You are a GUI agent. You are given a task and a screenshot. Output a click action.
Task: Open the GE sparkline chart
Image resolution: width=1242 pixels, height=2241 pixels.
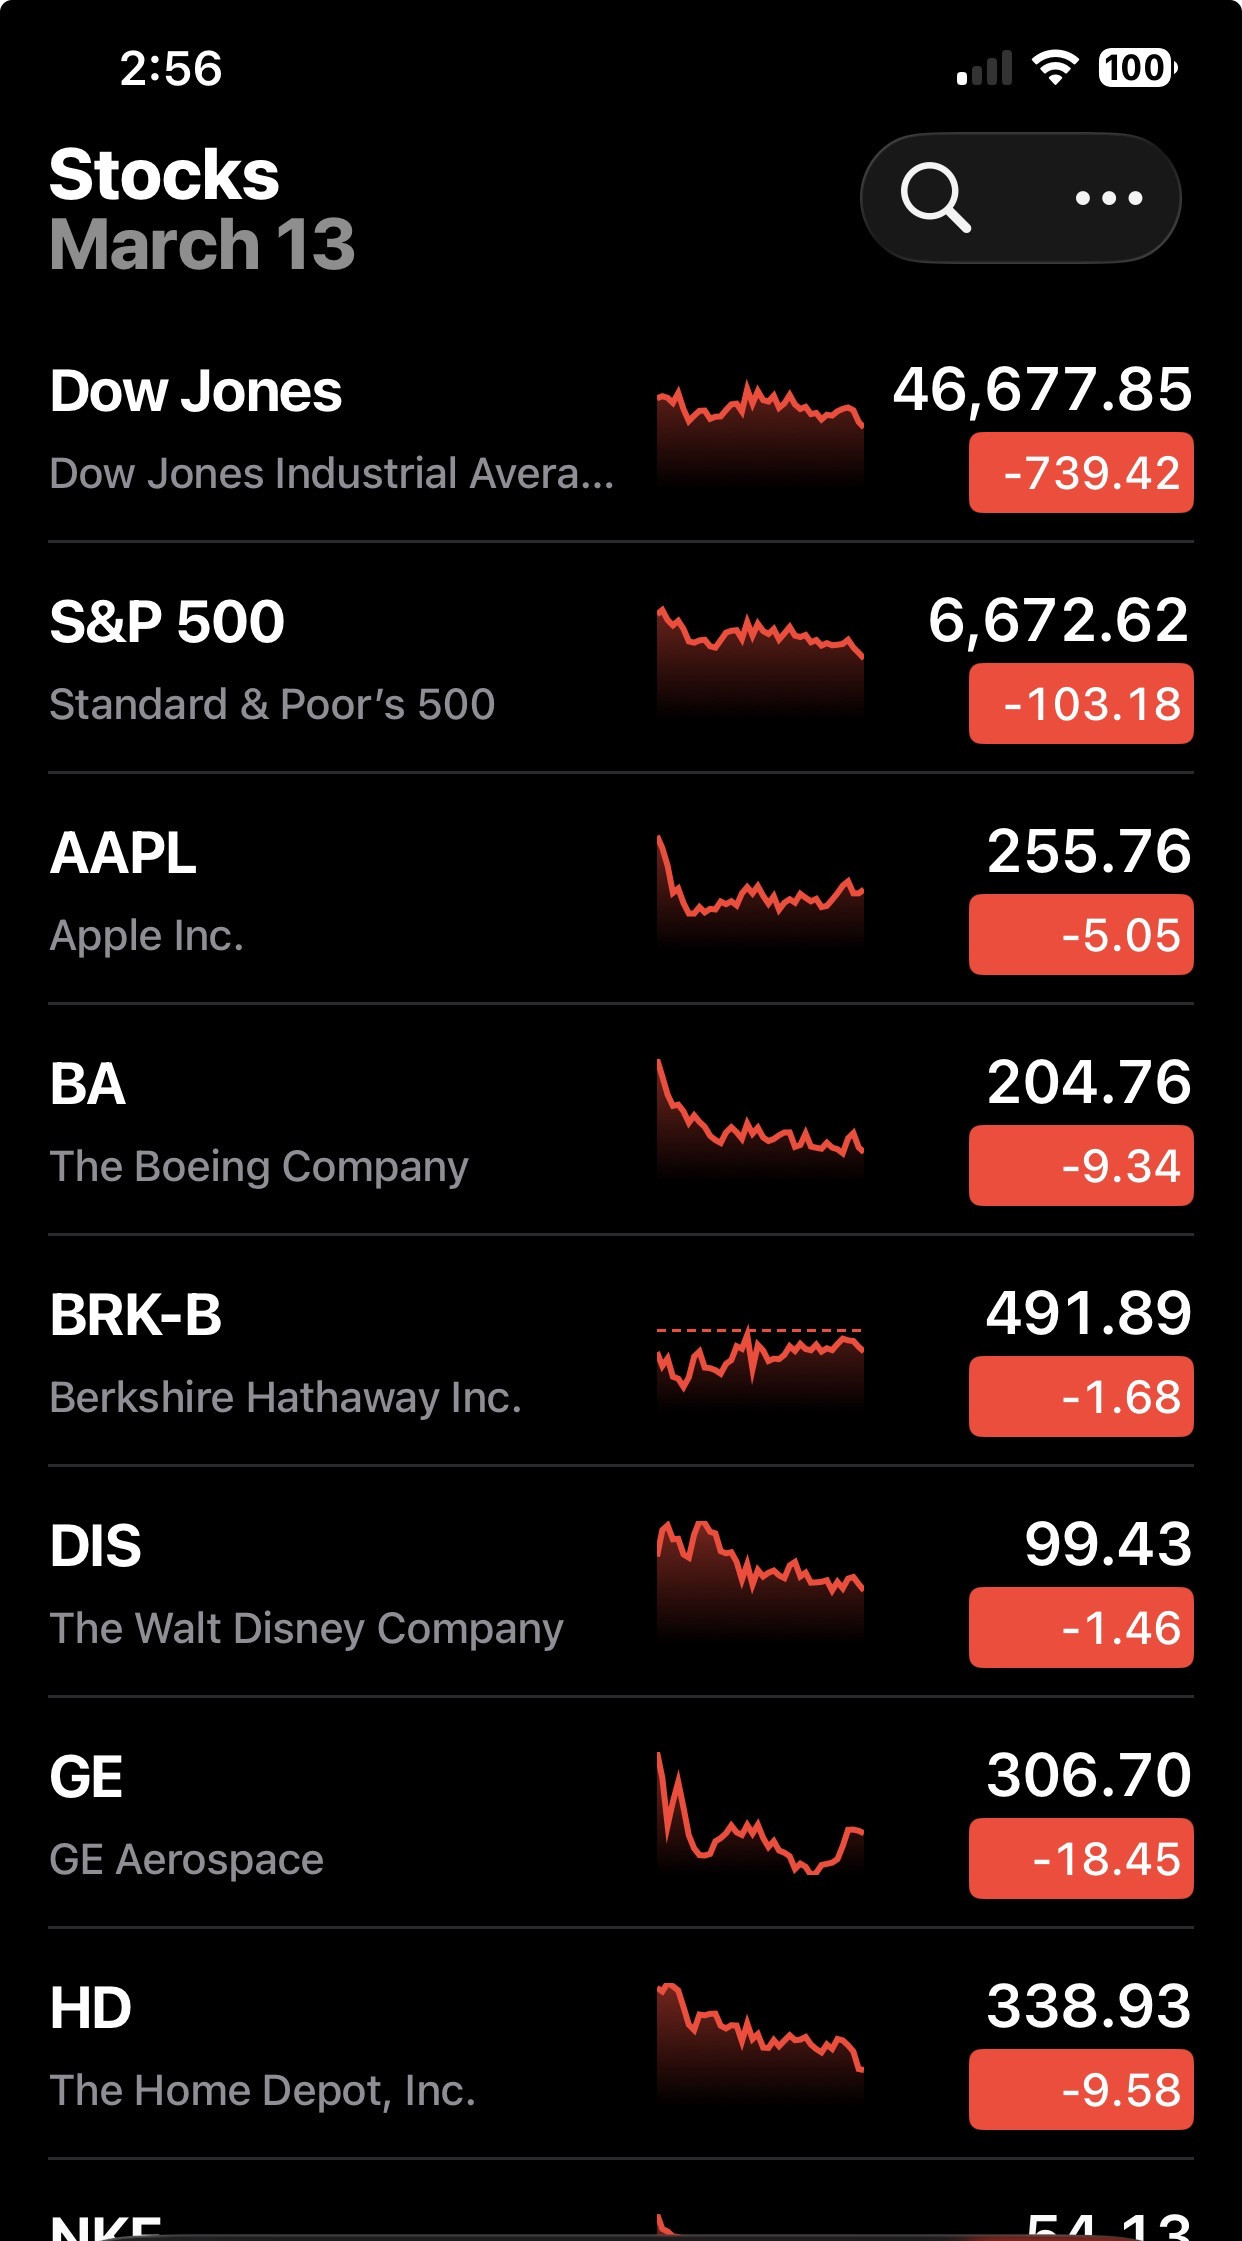(x=760, y=1818)
